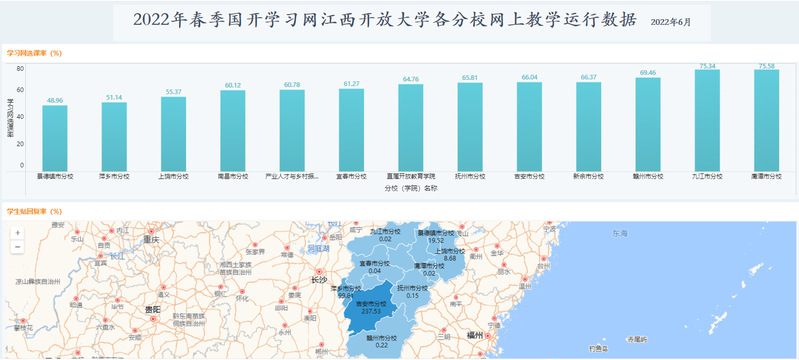Image resolution: width=799 pixels, height=360 pixels.
Task: Click the 遵义 city marker on the map
Action: pyautogui.click(x=163, y=287)
